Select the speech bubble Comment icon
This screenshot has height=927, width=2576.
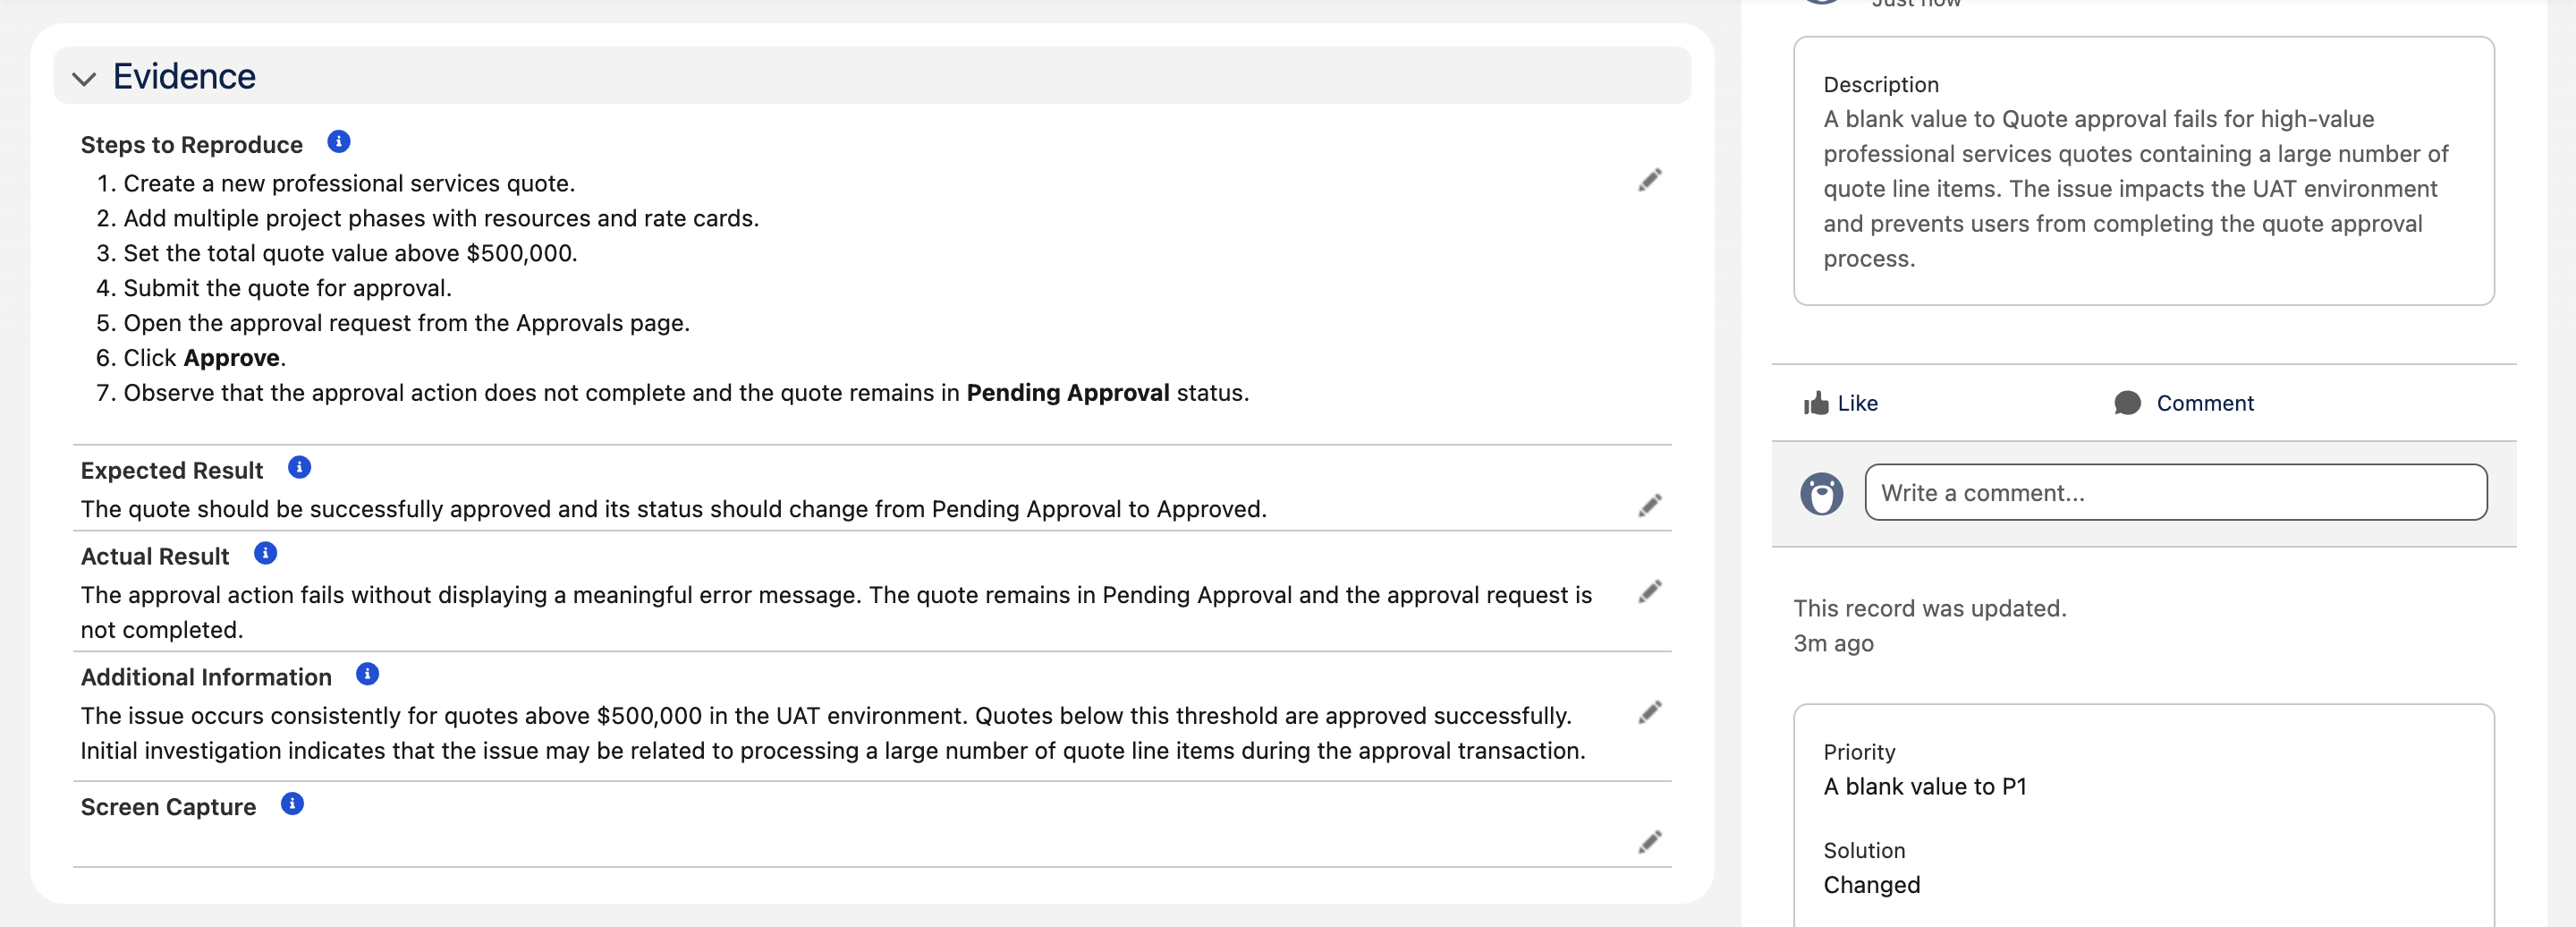click(x=2127, y=403)
